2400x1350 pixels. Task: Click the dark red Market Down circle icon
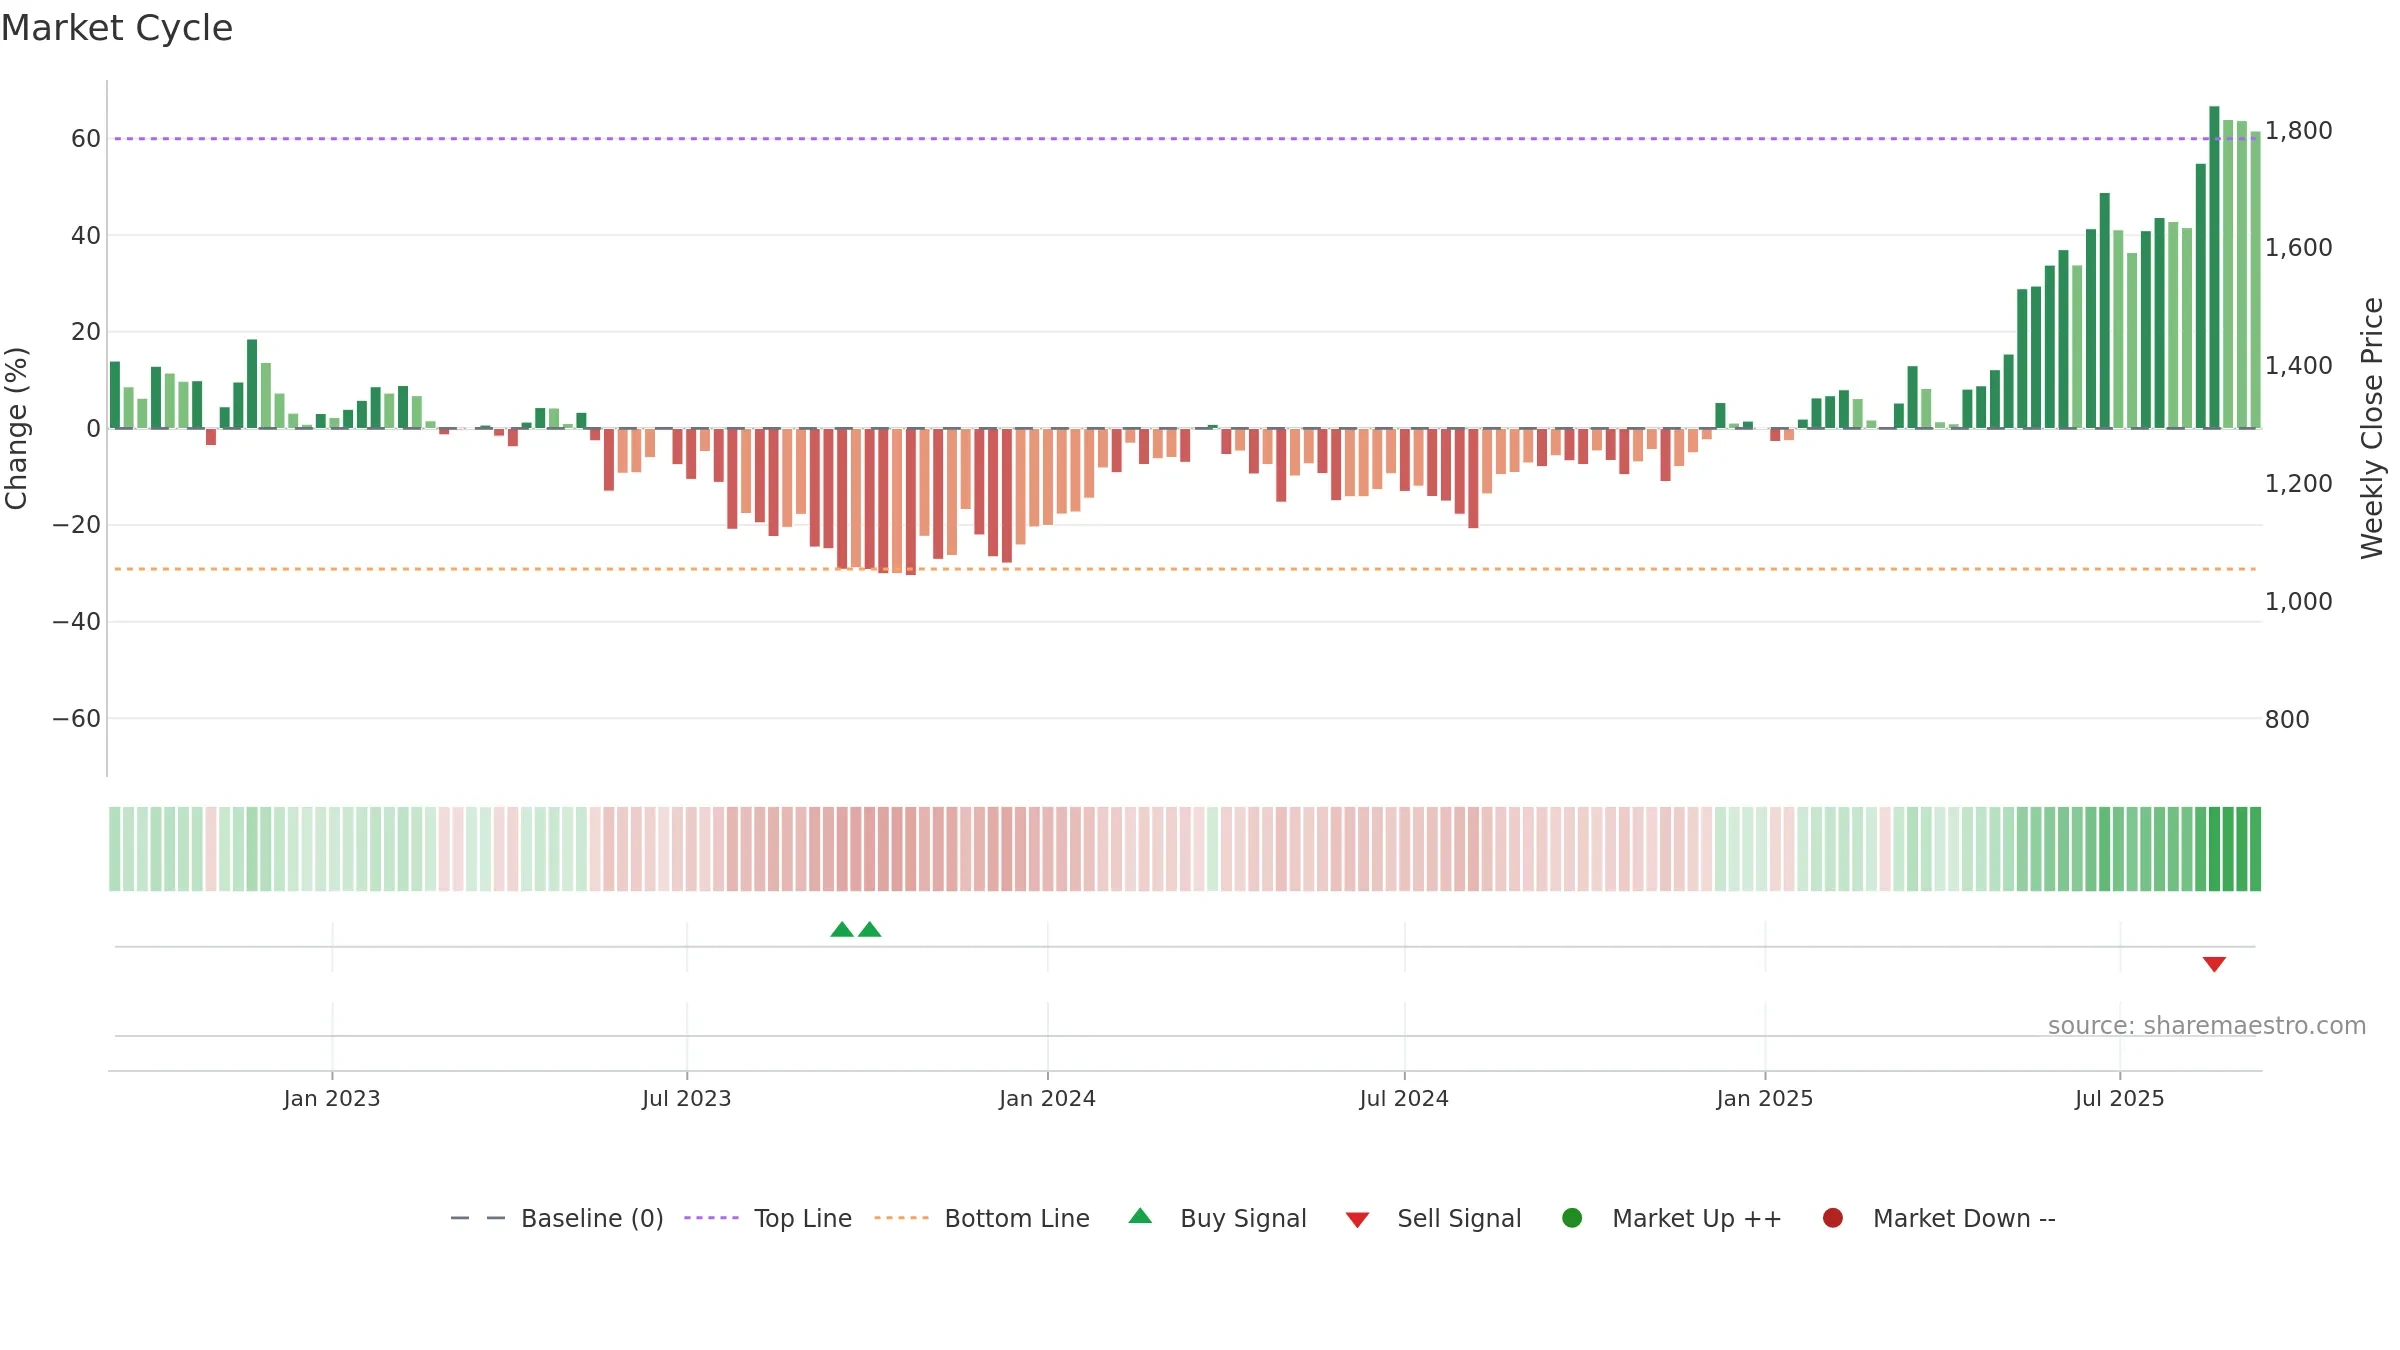pos(1833,1218)
